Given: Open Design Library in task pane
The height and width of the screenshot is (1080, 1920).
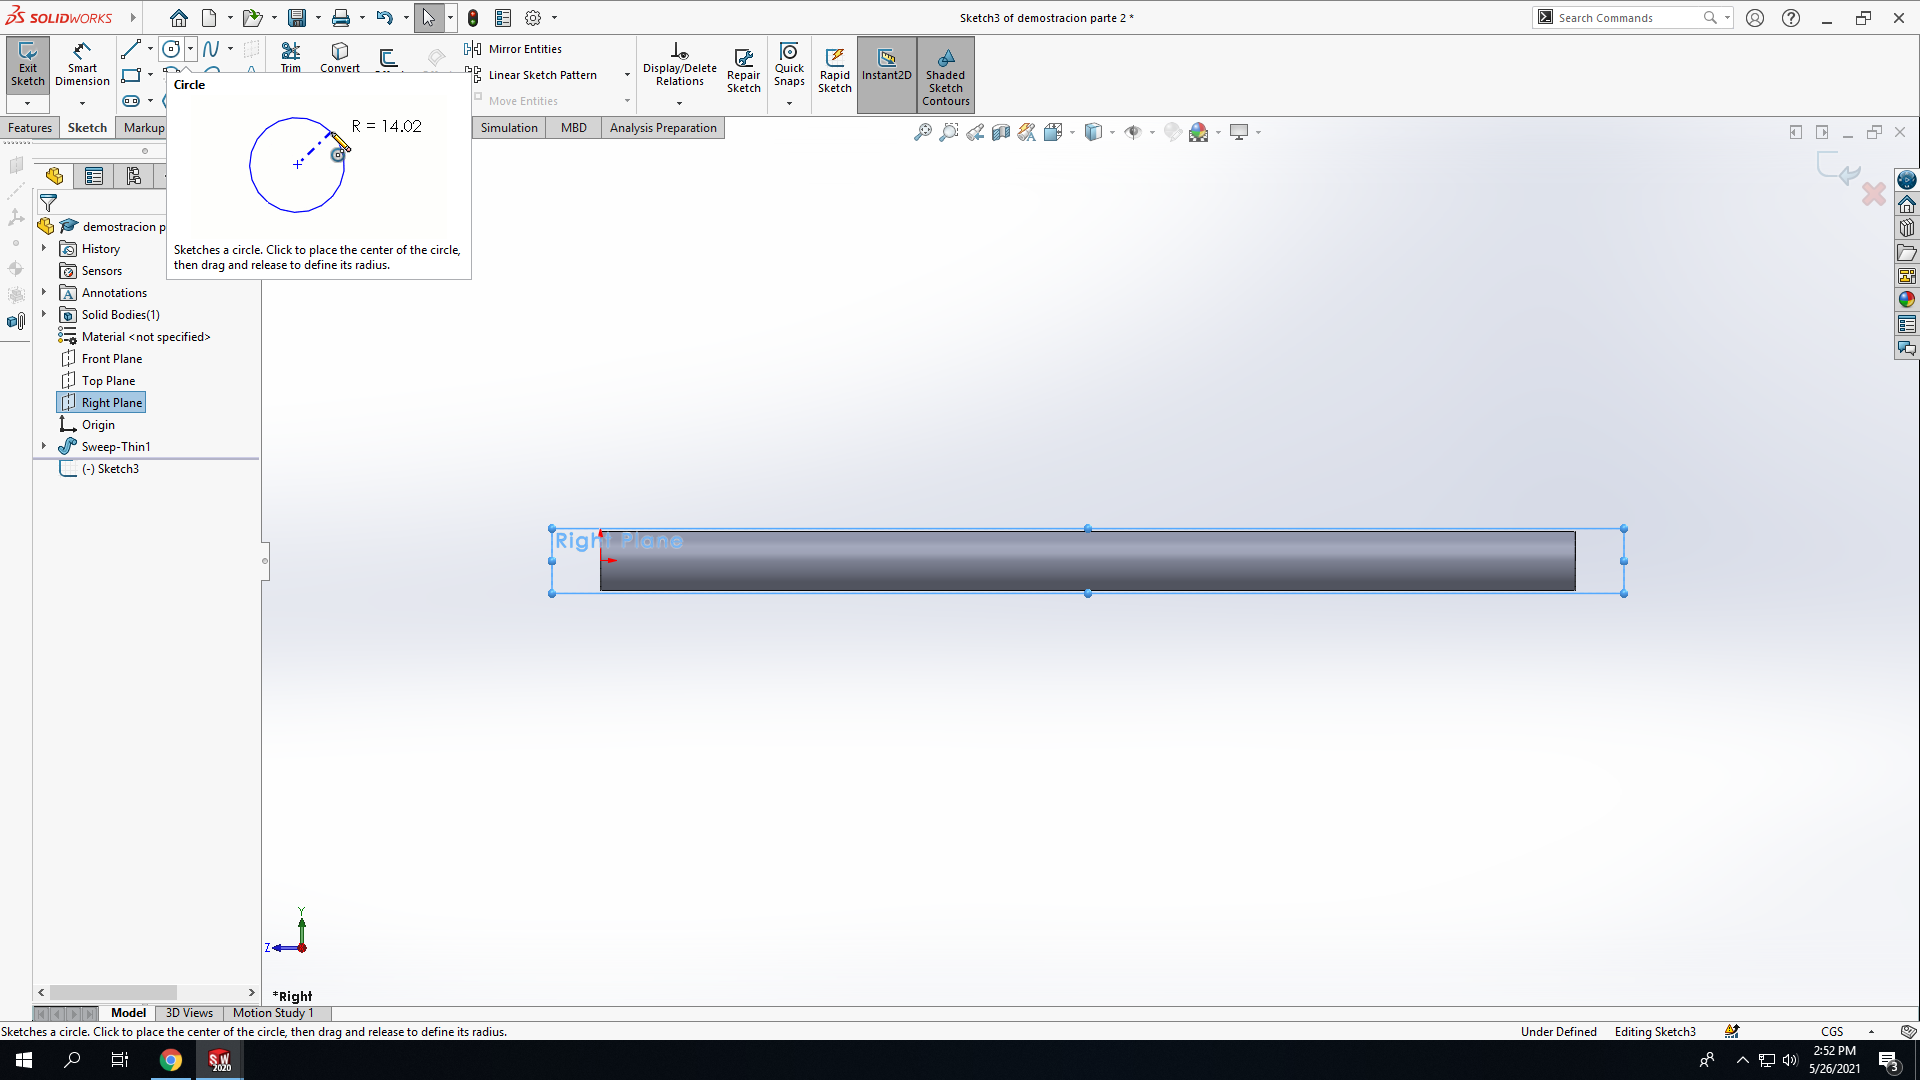Looking at the screenshot, I should pos(1907,228).
